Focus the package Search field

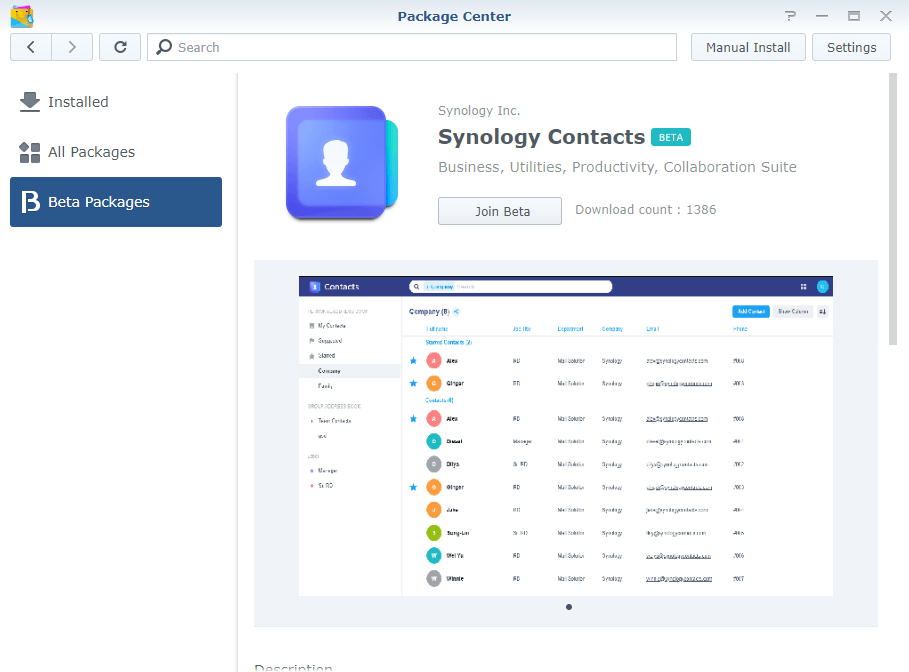click(x=412, y=47)
